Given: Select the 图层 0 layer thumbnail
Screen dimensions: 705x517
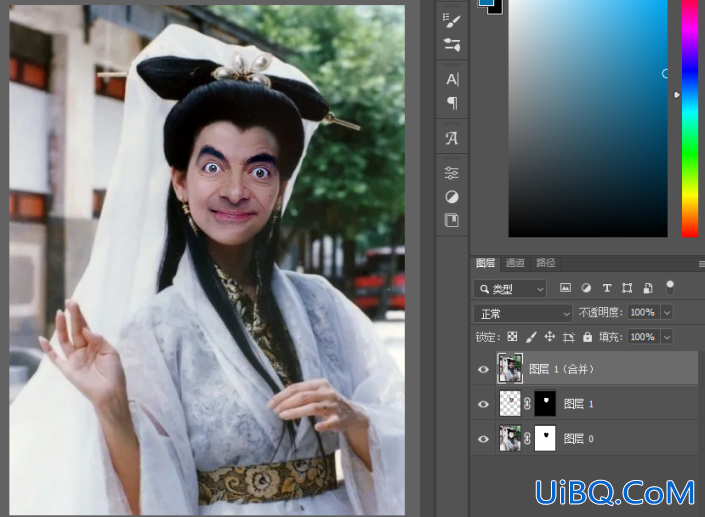Looking at the screenshot, I should pos(510,438).
